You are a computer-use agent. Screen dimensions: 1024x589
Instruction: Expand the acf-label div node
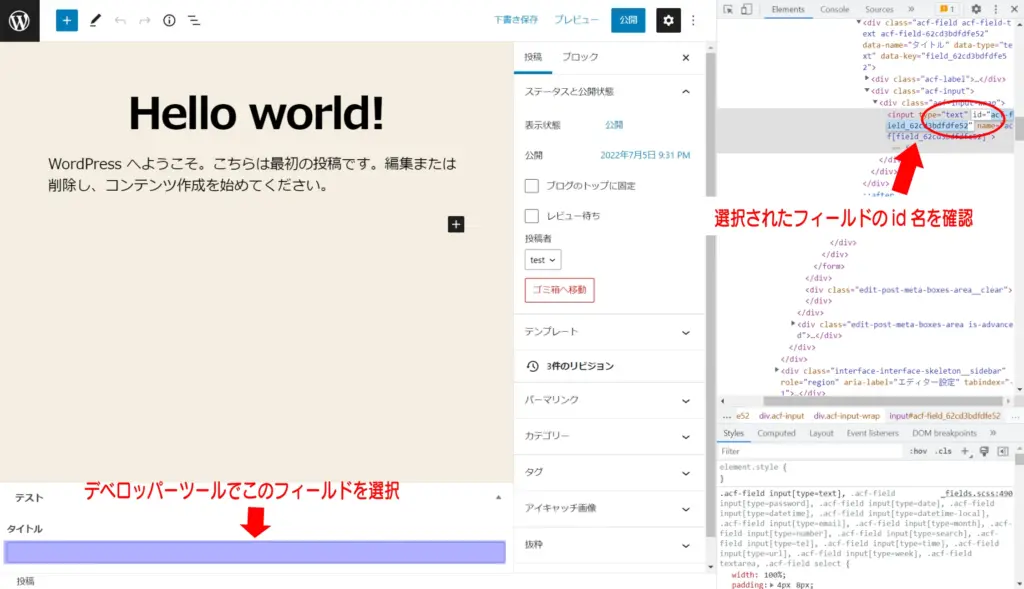[x=867, y=78]
